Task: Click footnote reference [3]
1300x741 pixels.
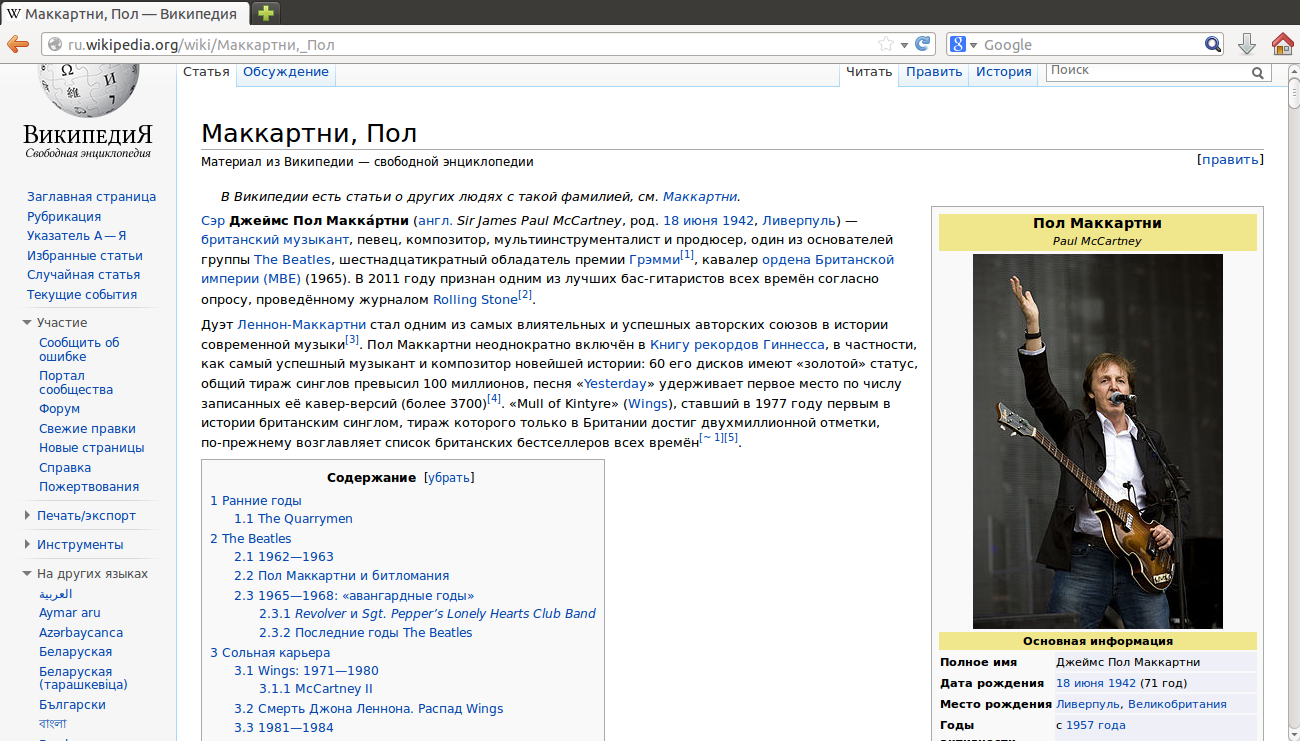Action: coord(352,340)
